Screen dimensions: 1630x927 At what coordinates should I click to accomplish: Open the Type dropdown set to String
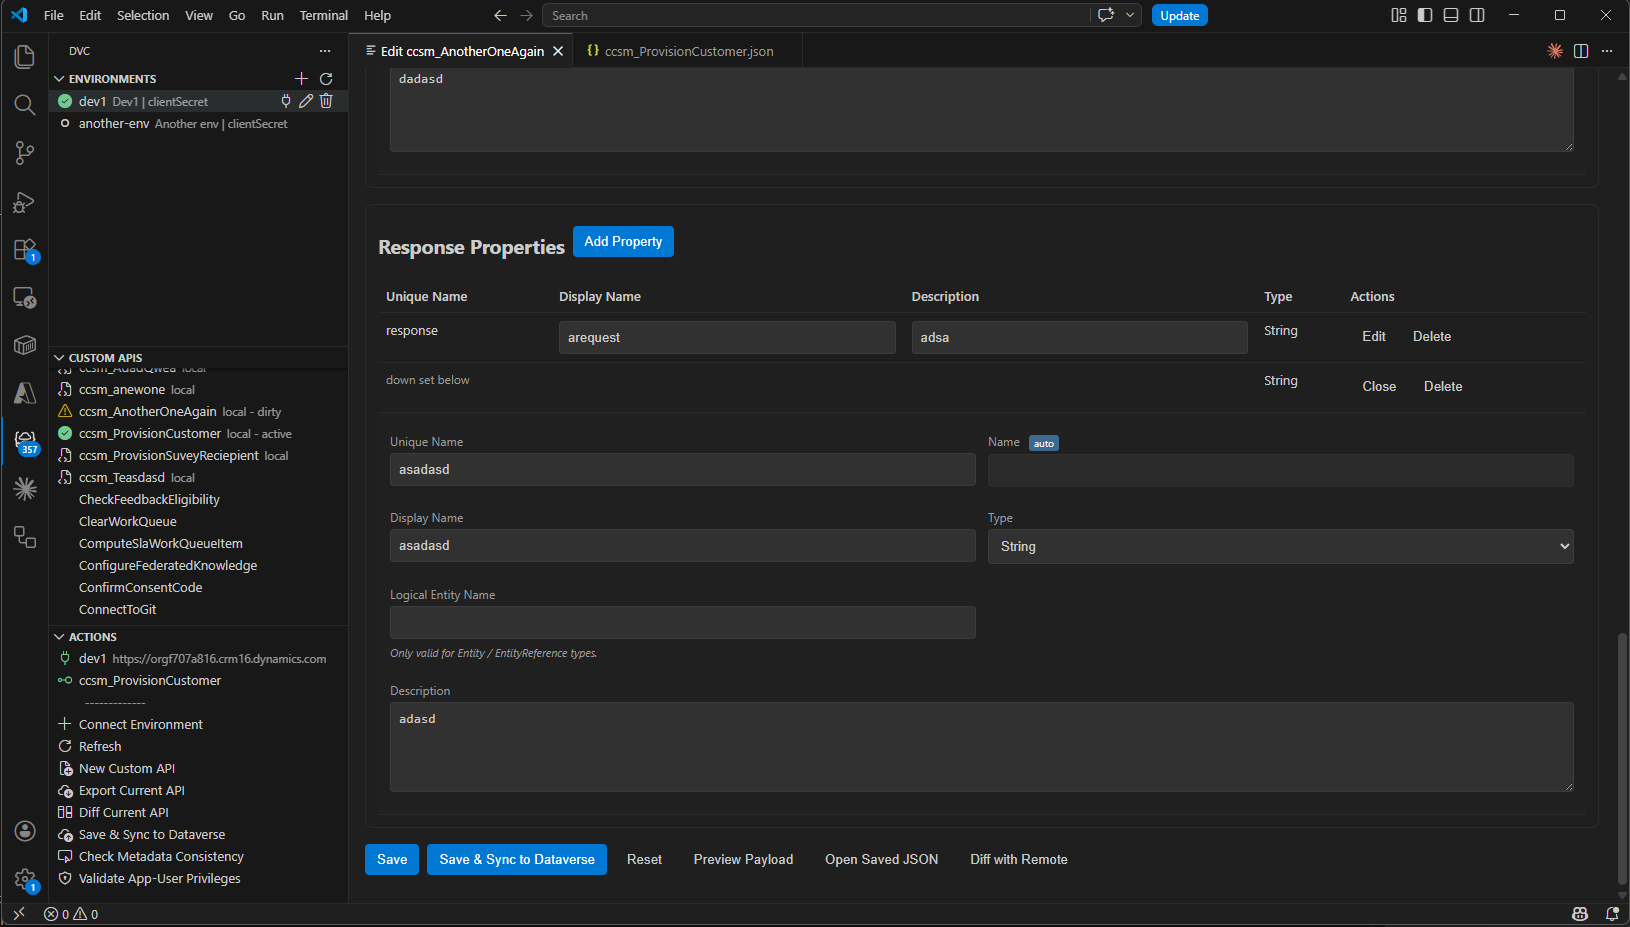pyautogui.click(x=1280, y=546)
